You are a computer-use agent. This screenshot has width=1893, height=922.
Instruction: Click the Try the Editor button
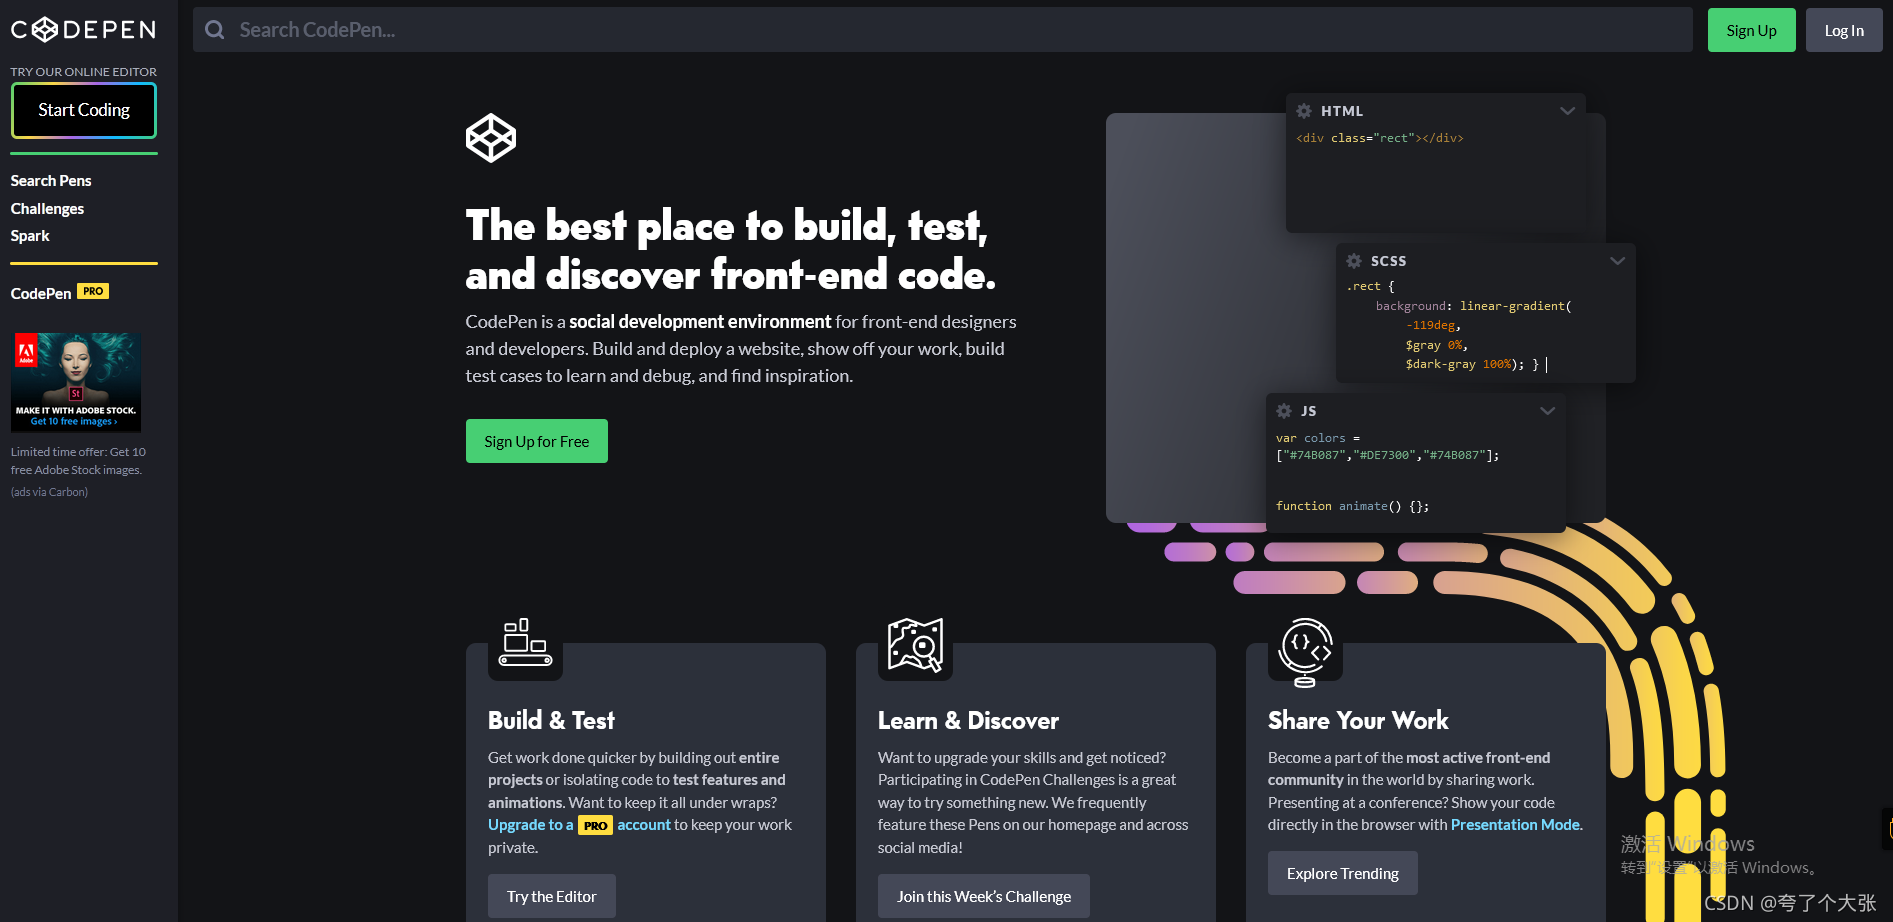(552, 896)
